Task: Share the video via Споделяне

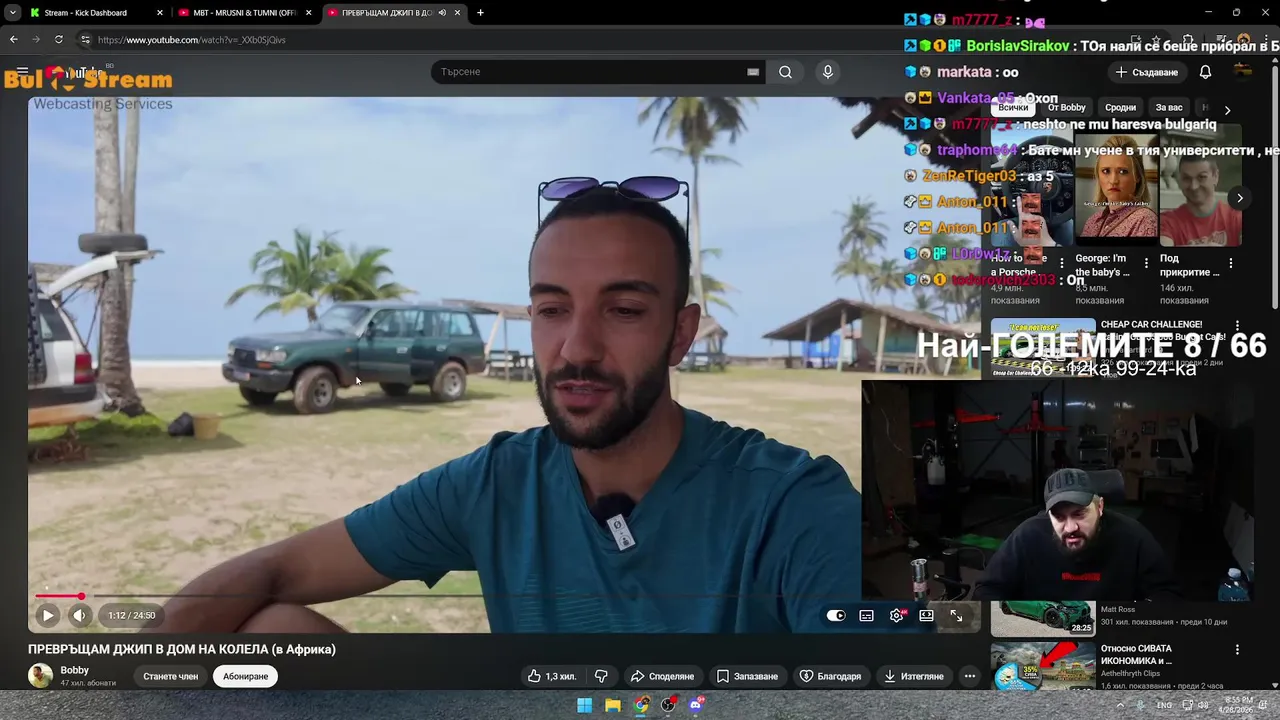Action: pos(662,677)
